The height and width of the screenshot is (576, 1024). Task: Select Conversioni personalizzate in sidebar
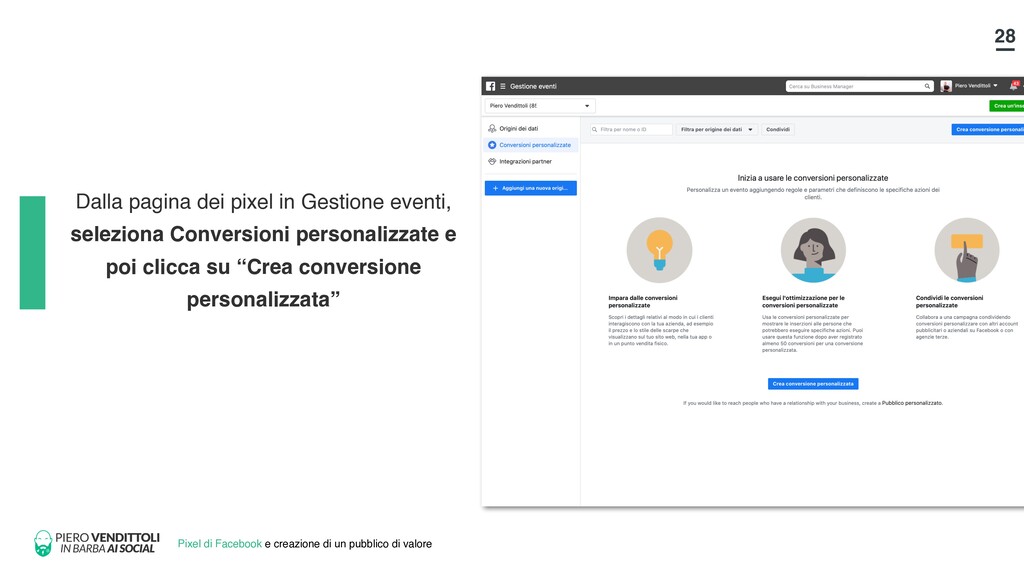[535, 145]
